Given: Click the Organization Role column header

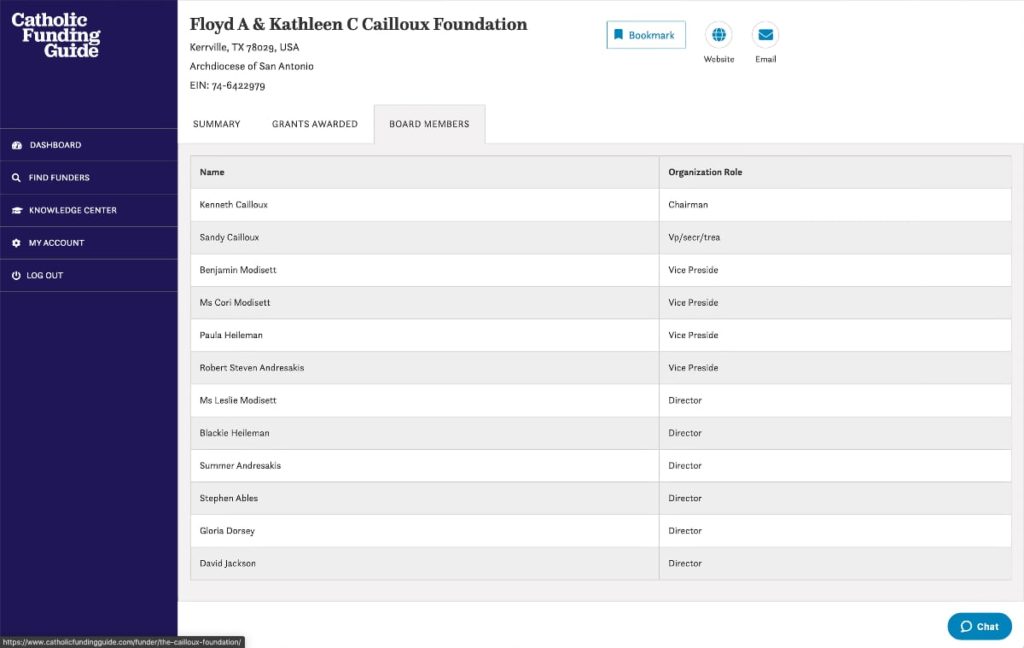Looking at the screenshot, I should click(x=705, y=172).
